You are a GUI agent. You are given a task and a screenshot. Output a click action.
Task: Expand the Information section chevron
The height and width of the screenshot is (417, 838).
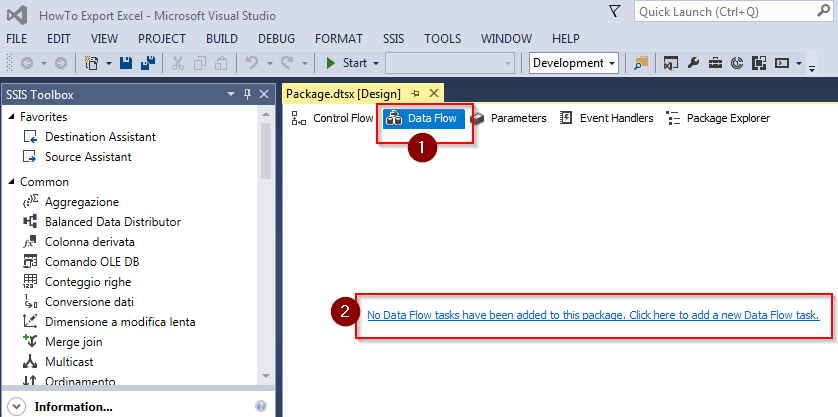click(17, 406)
